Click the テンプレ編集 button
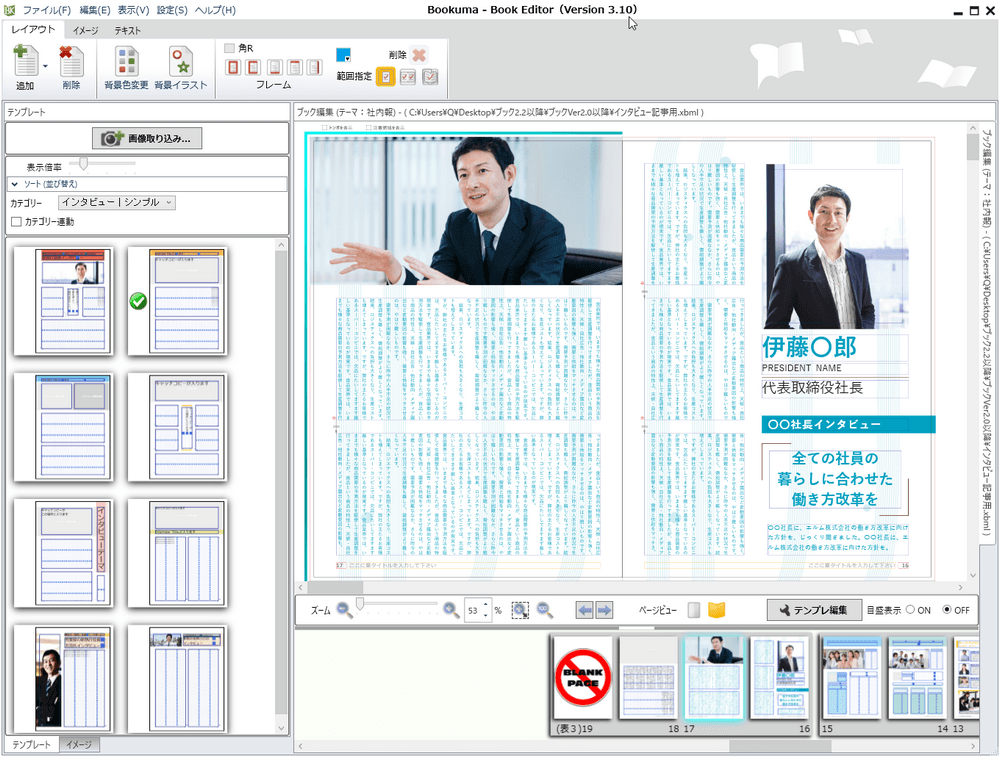The width and height of the screenshot is (1000, 757). click(813, 610)
